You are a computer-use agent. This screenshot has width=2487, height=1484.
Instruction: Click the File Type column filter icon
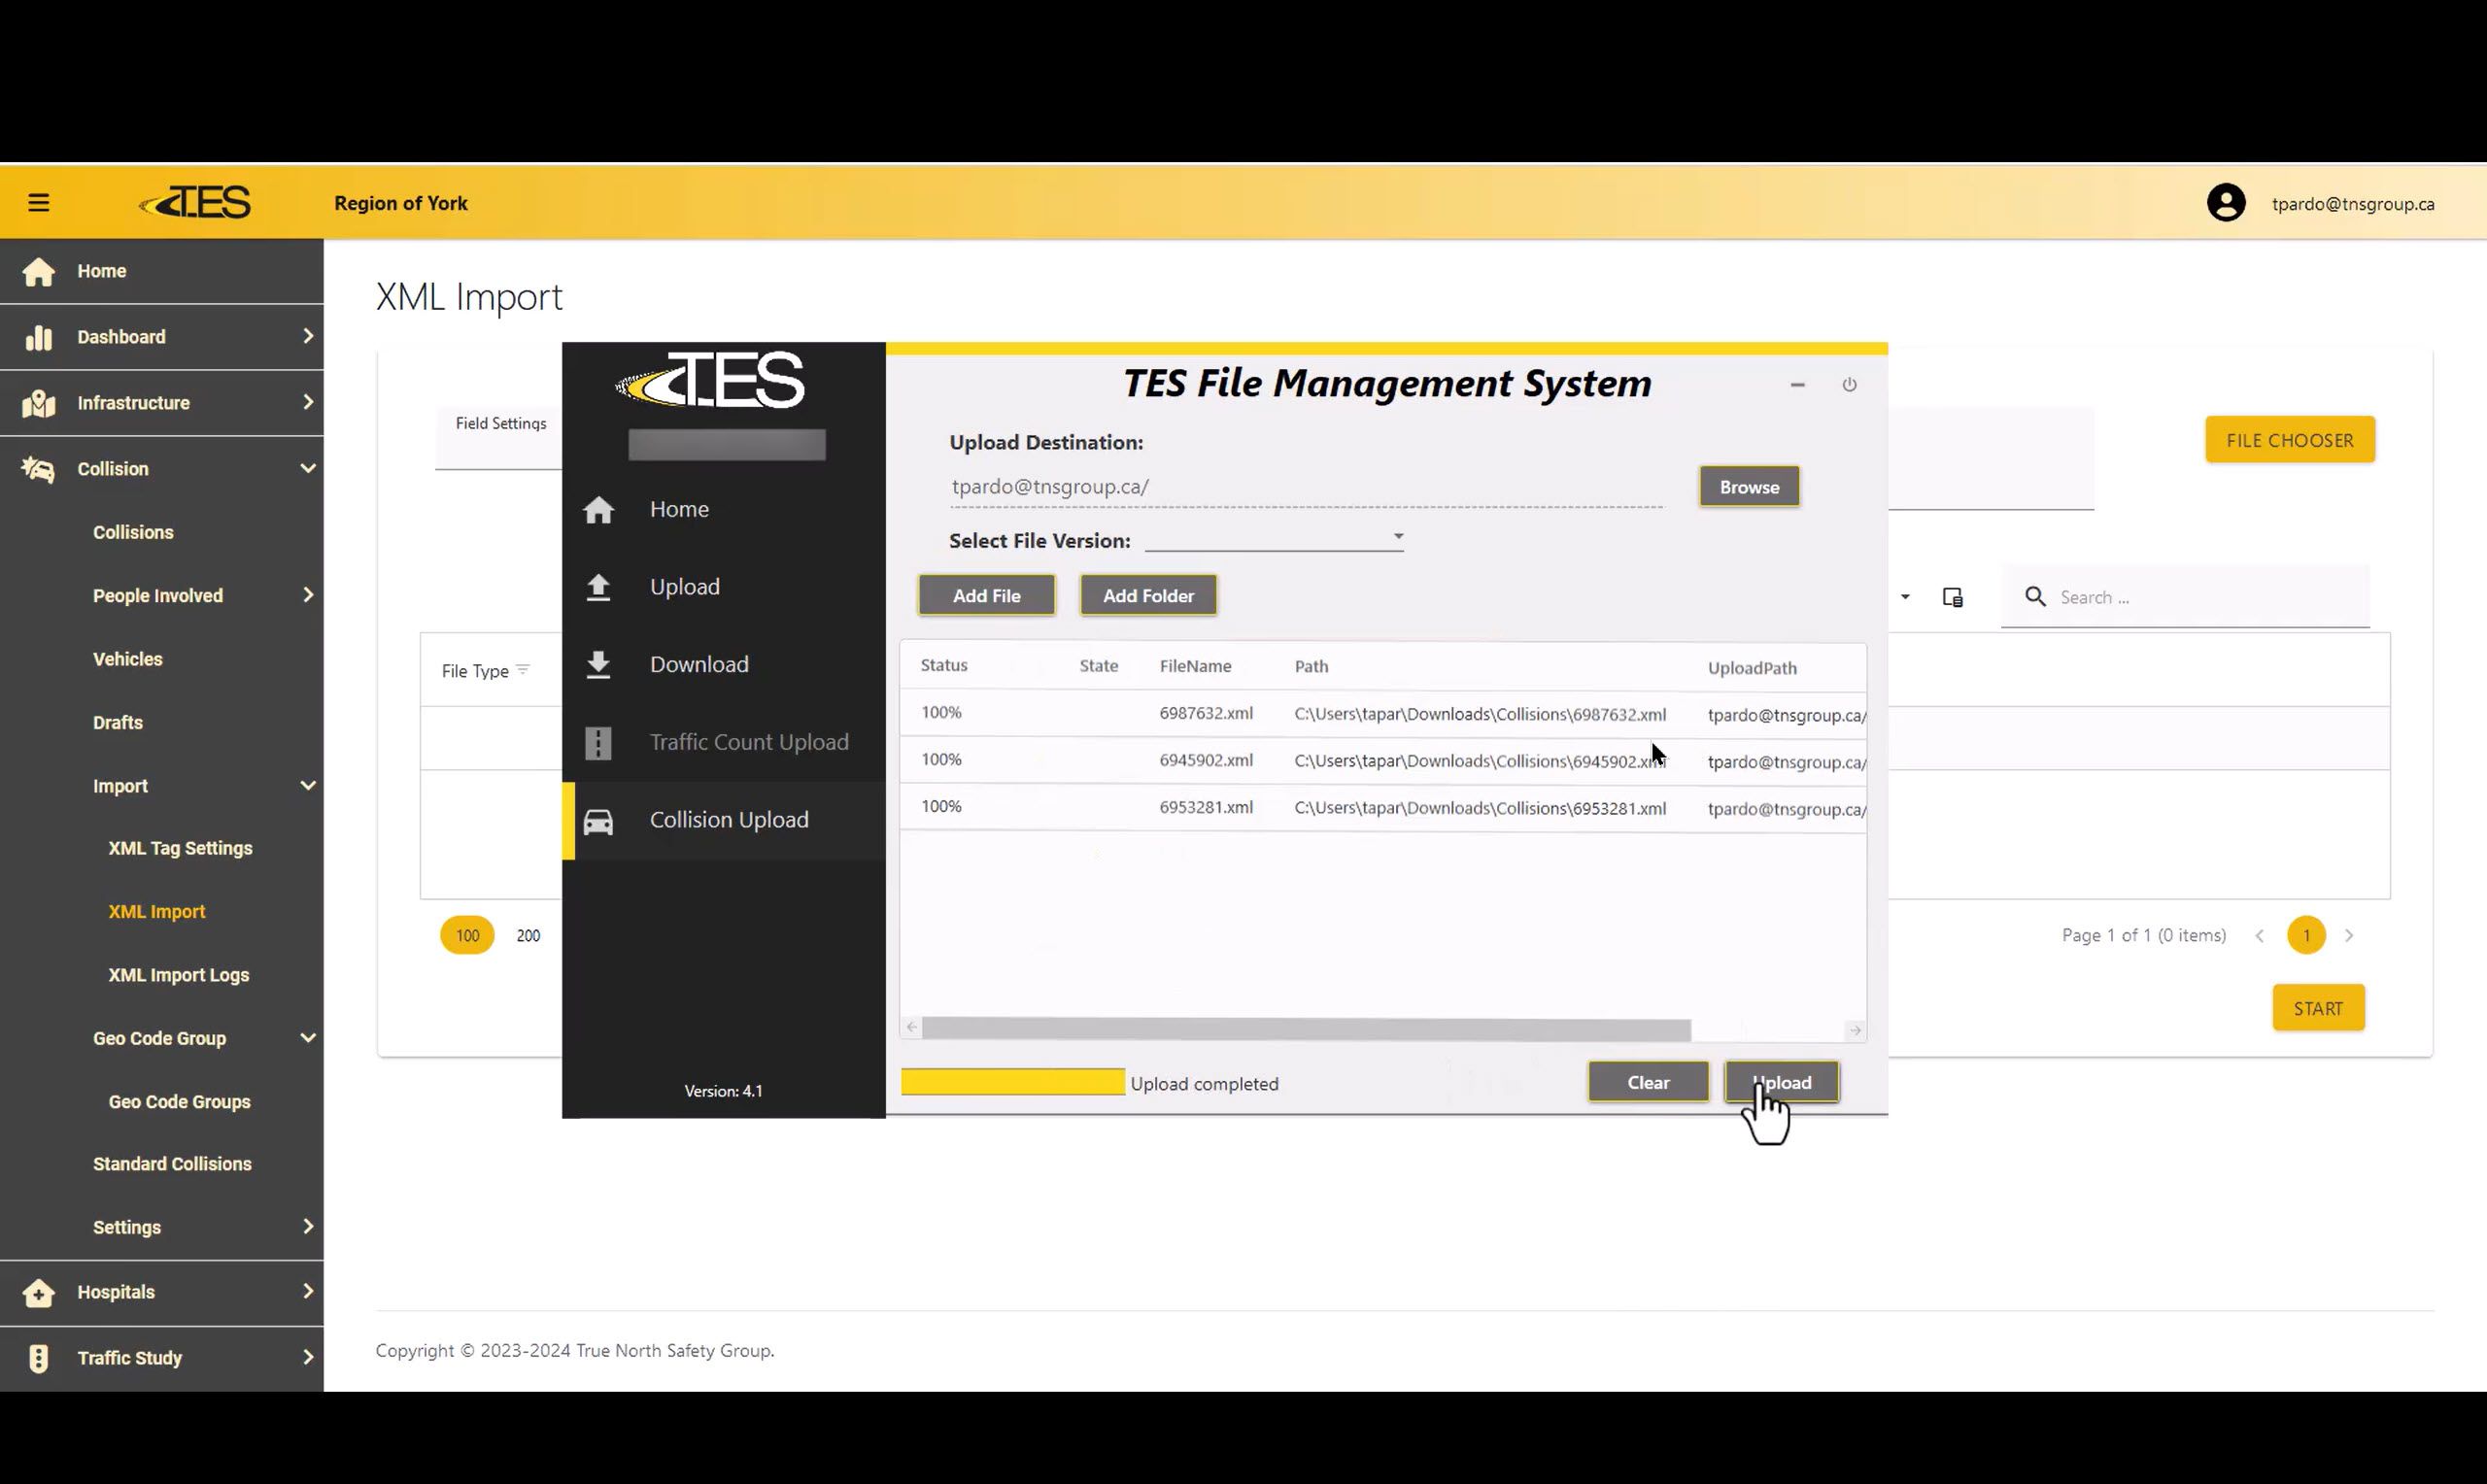click(523, 670)
